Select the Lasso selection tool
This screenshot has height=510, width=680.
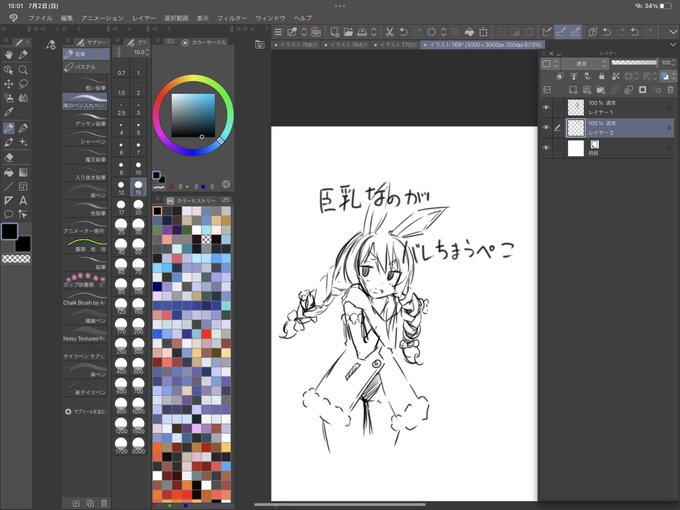click(23, 84)
